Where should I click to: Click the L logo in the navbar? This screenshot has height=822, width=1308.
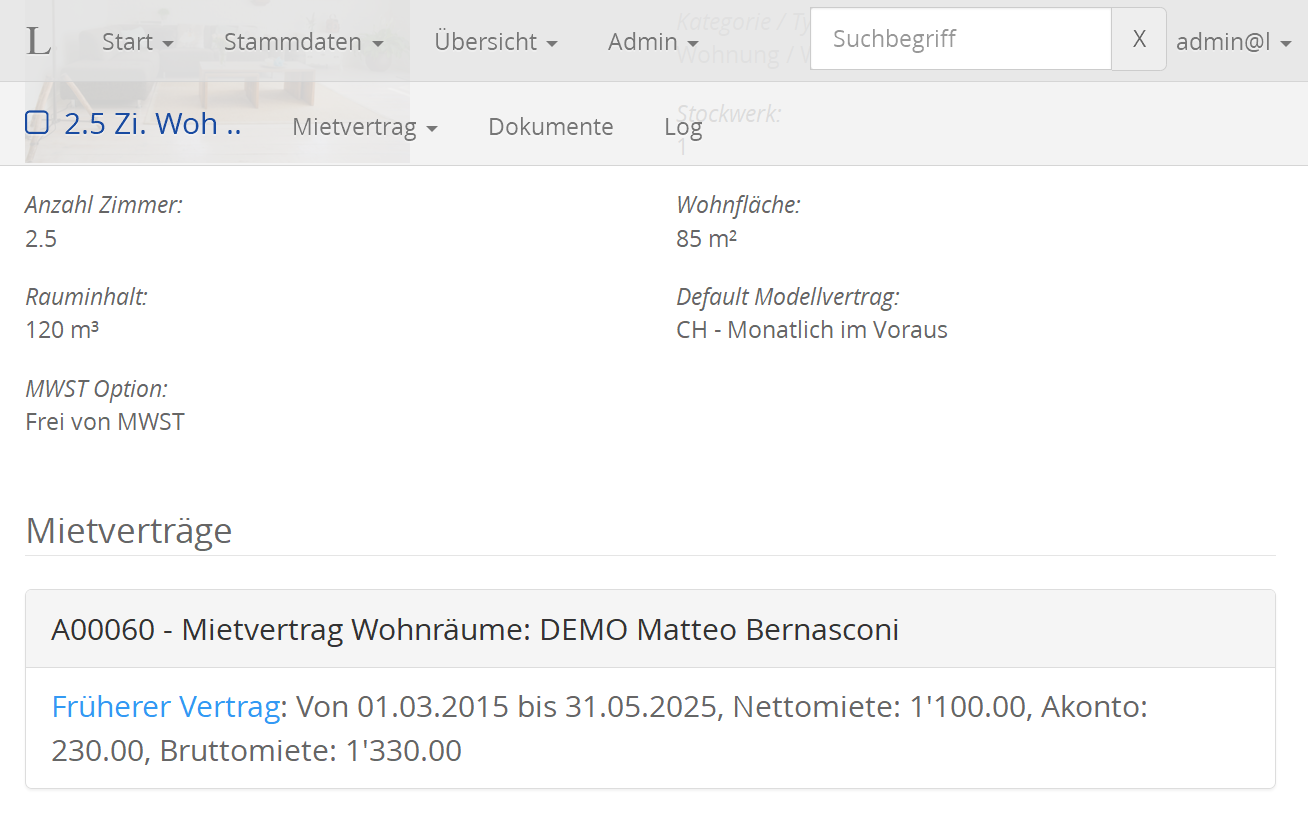pyautogui.click(x=38, y=41)
